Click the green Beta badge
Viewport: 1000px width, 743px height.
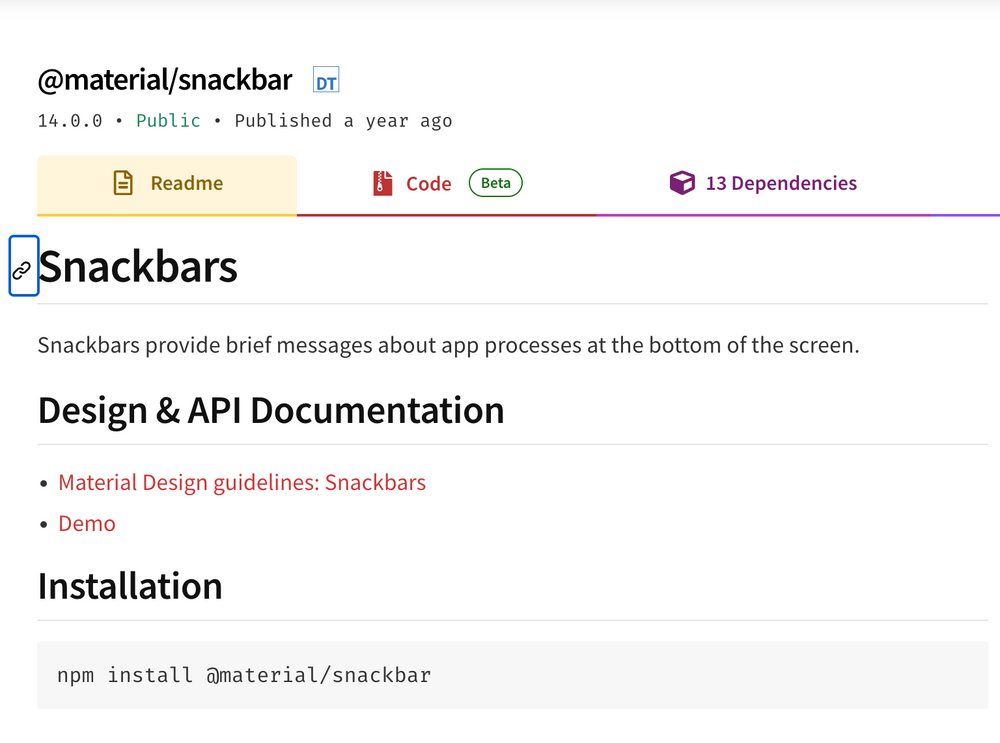pos(496,183)
